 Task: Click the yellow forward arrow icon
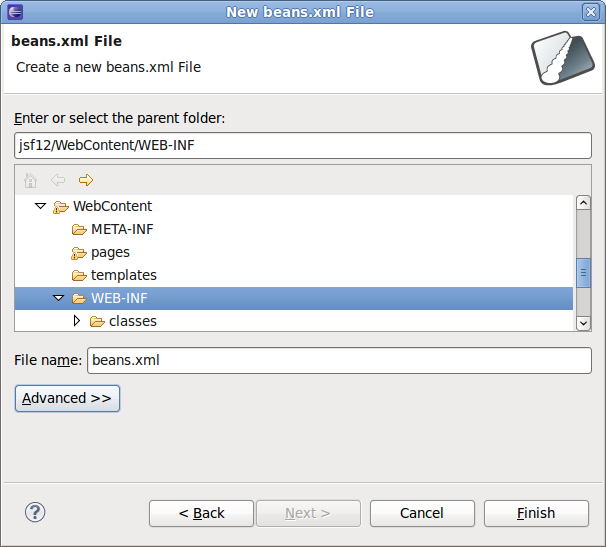coord(86,180)
